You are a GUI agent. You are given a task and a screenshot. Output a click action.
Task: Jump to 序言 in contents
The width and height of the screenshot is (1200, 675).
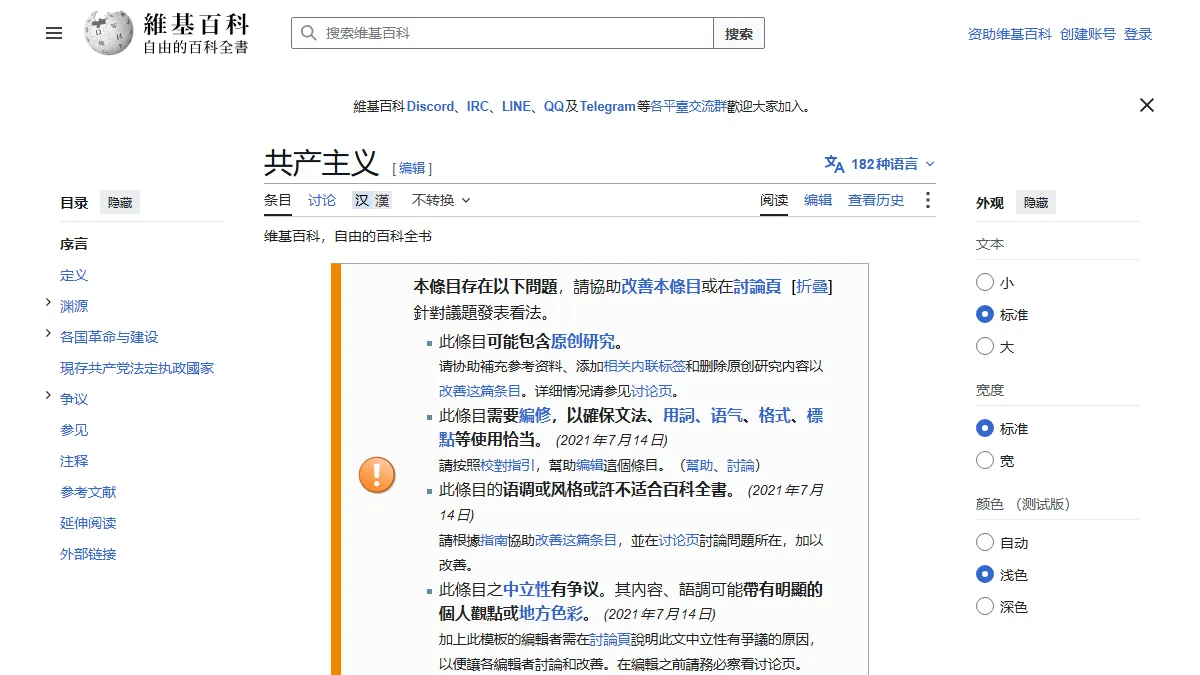pyautogui.click(x=74, y=244)
